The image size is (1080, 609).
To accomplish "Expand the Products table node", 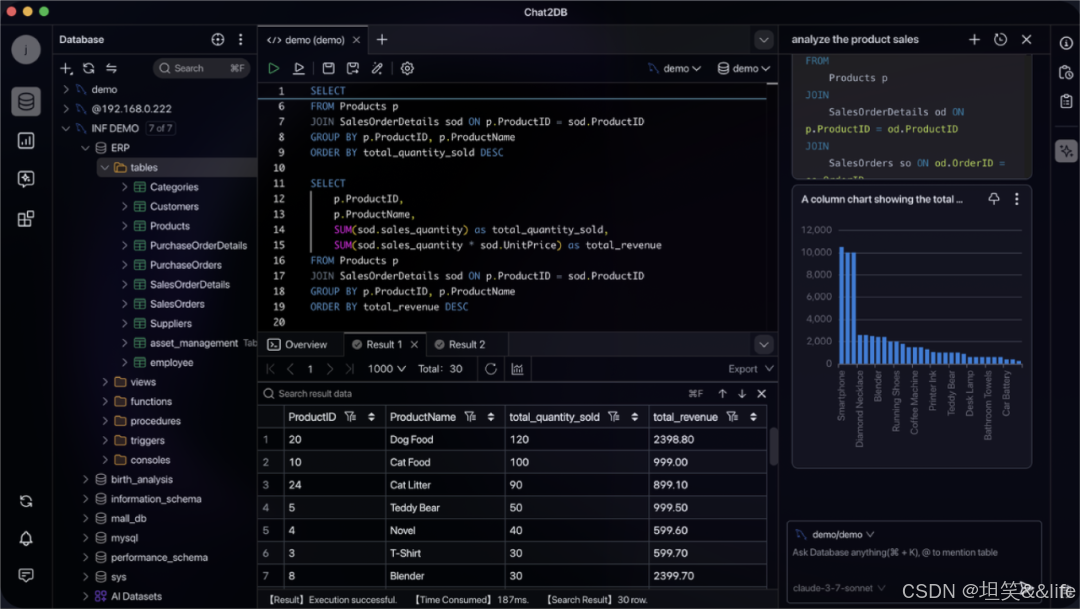I will pos(125,226).
